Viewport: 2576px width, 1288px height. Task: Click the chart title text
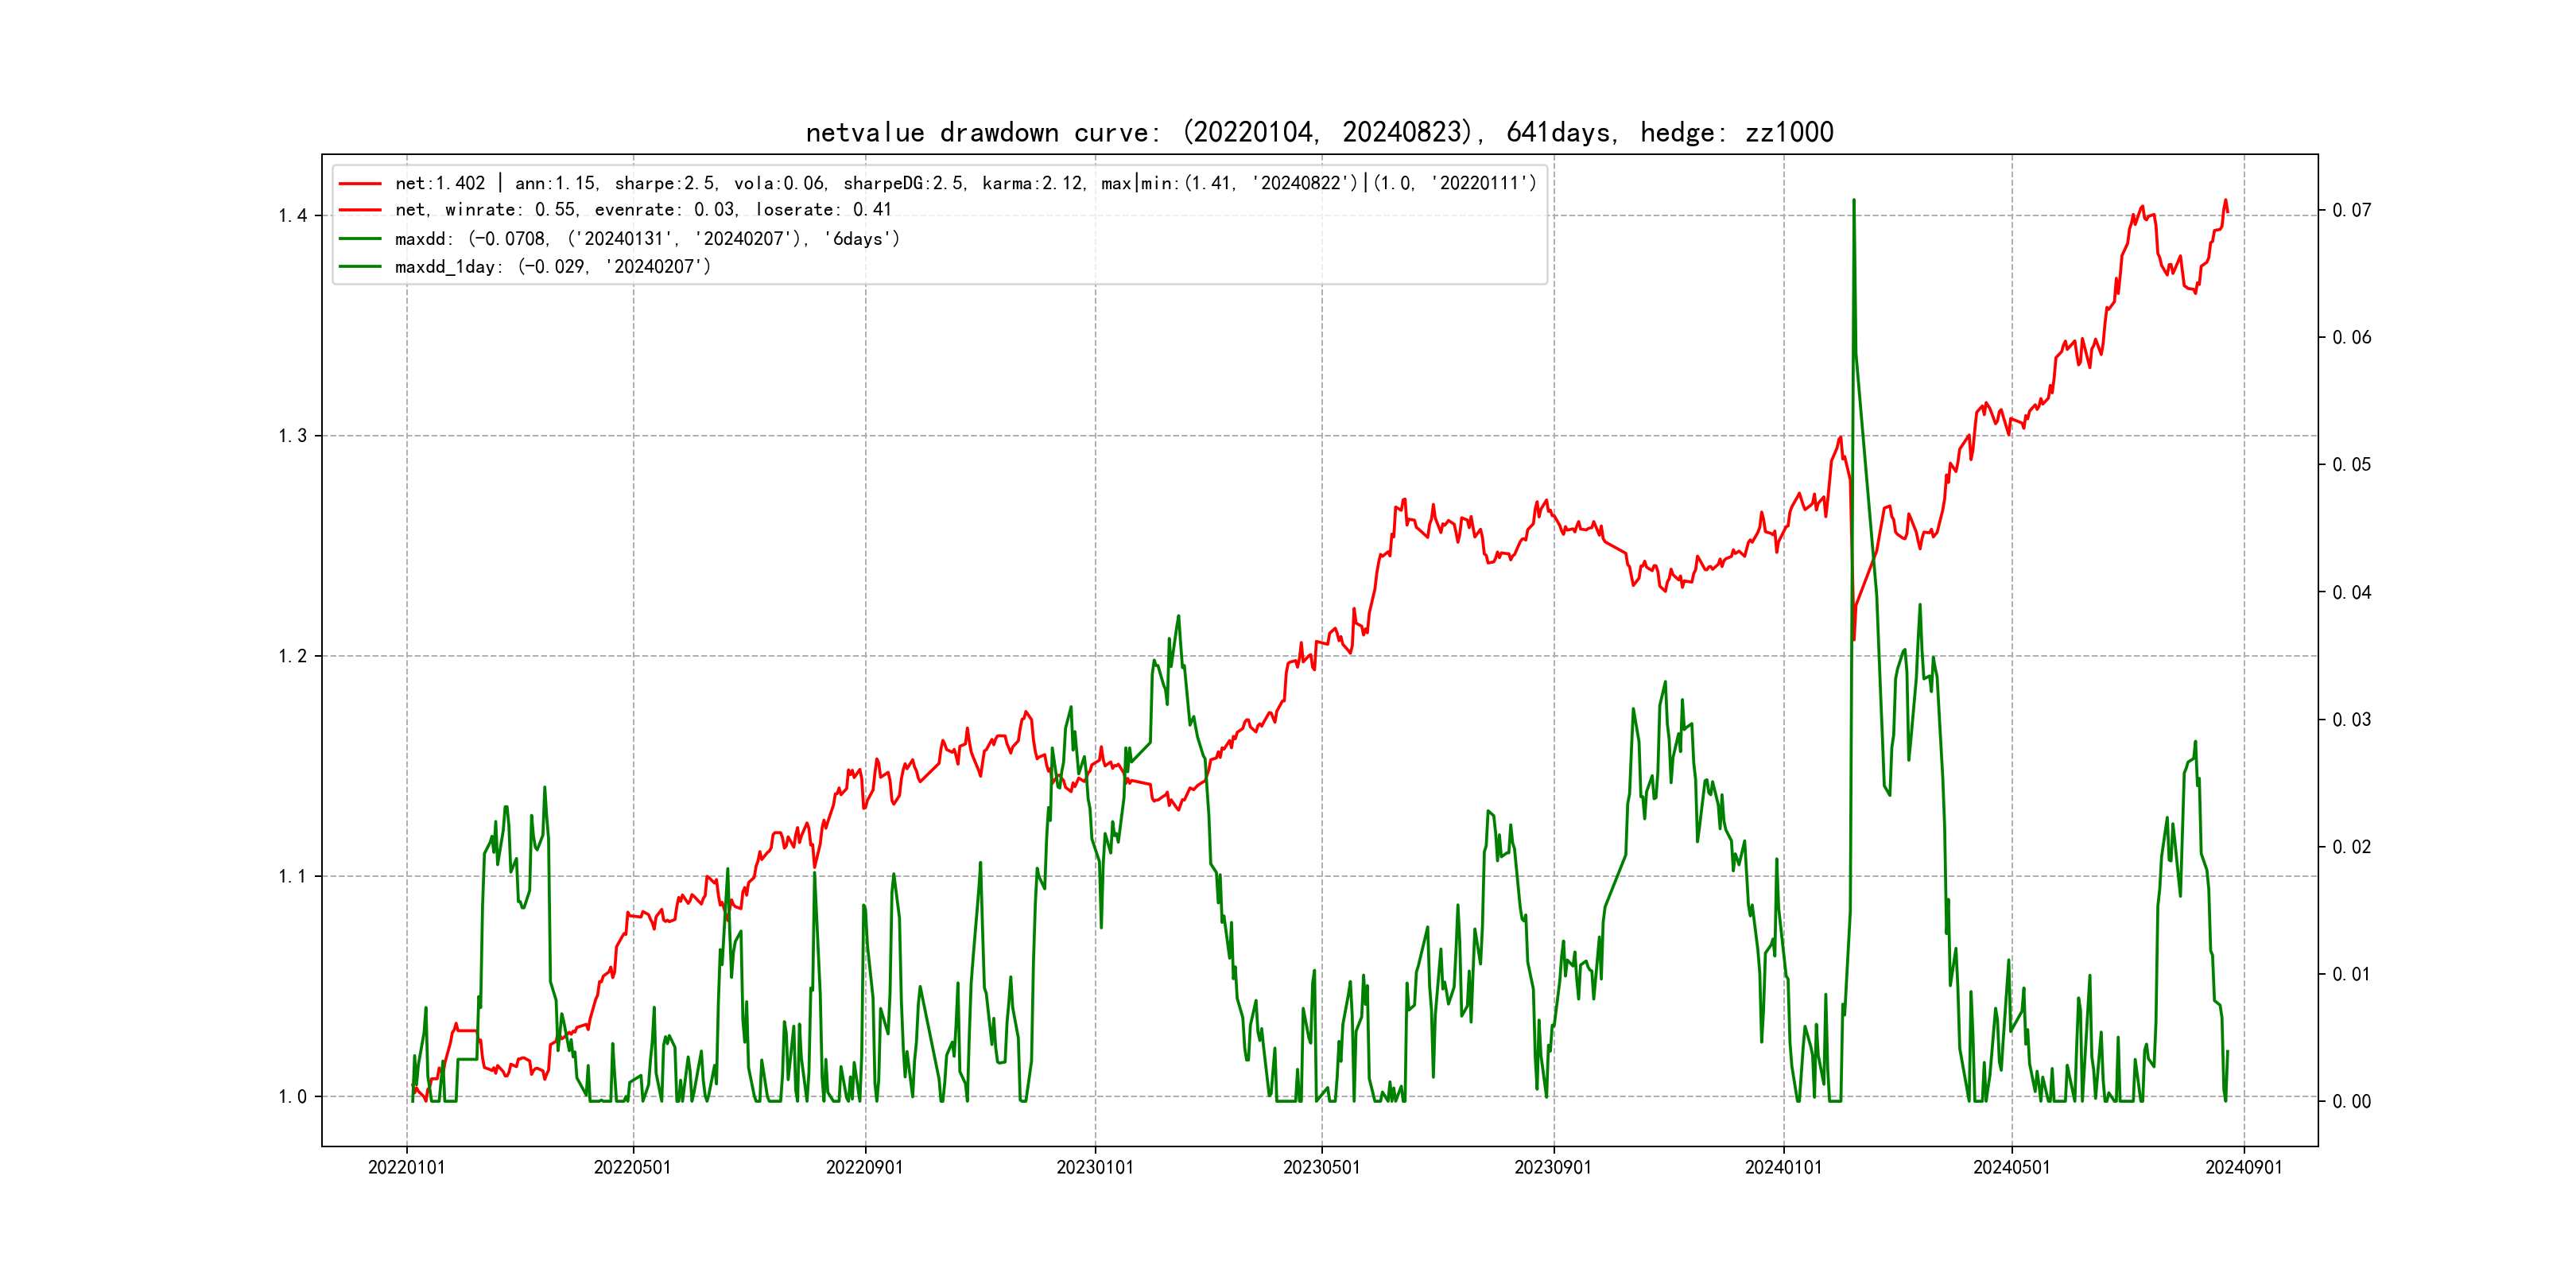1319,132
